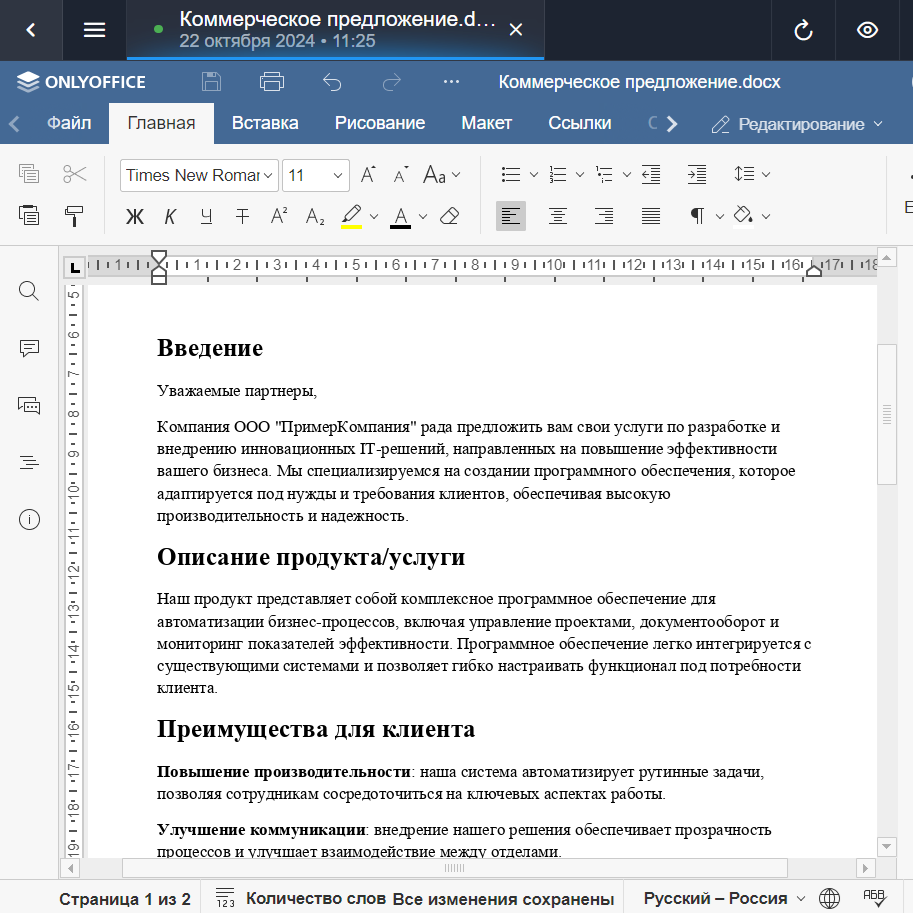
Task: Click the Print icon
Action: pos(272,82)
